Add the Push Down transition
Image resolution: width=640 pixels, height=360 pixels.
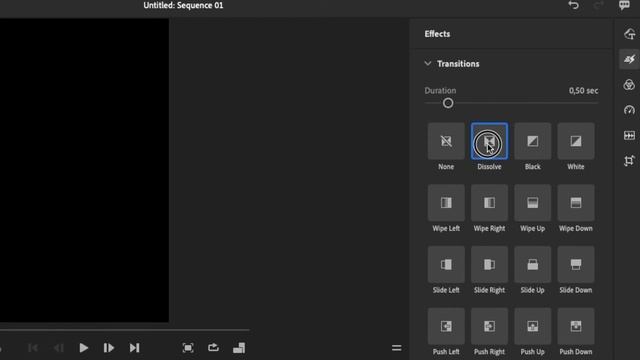[576, 326]
